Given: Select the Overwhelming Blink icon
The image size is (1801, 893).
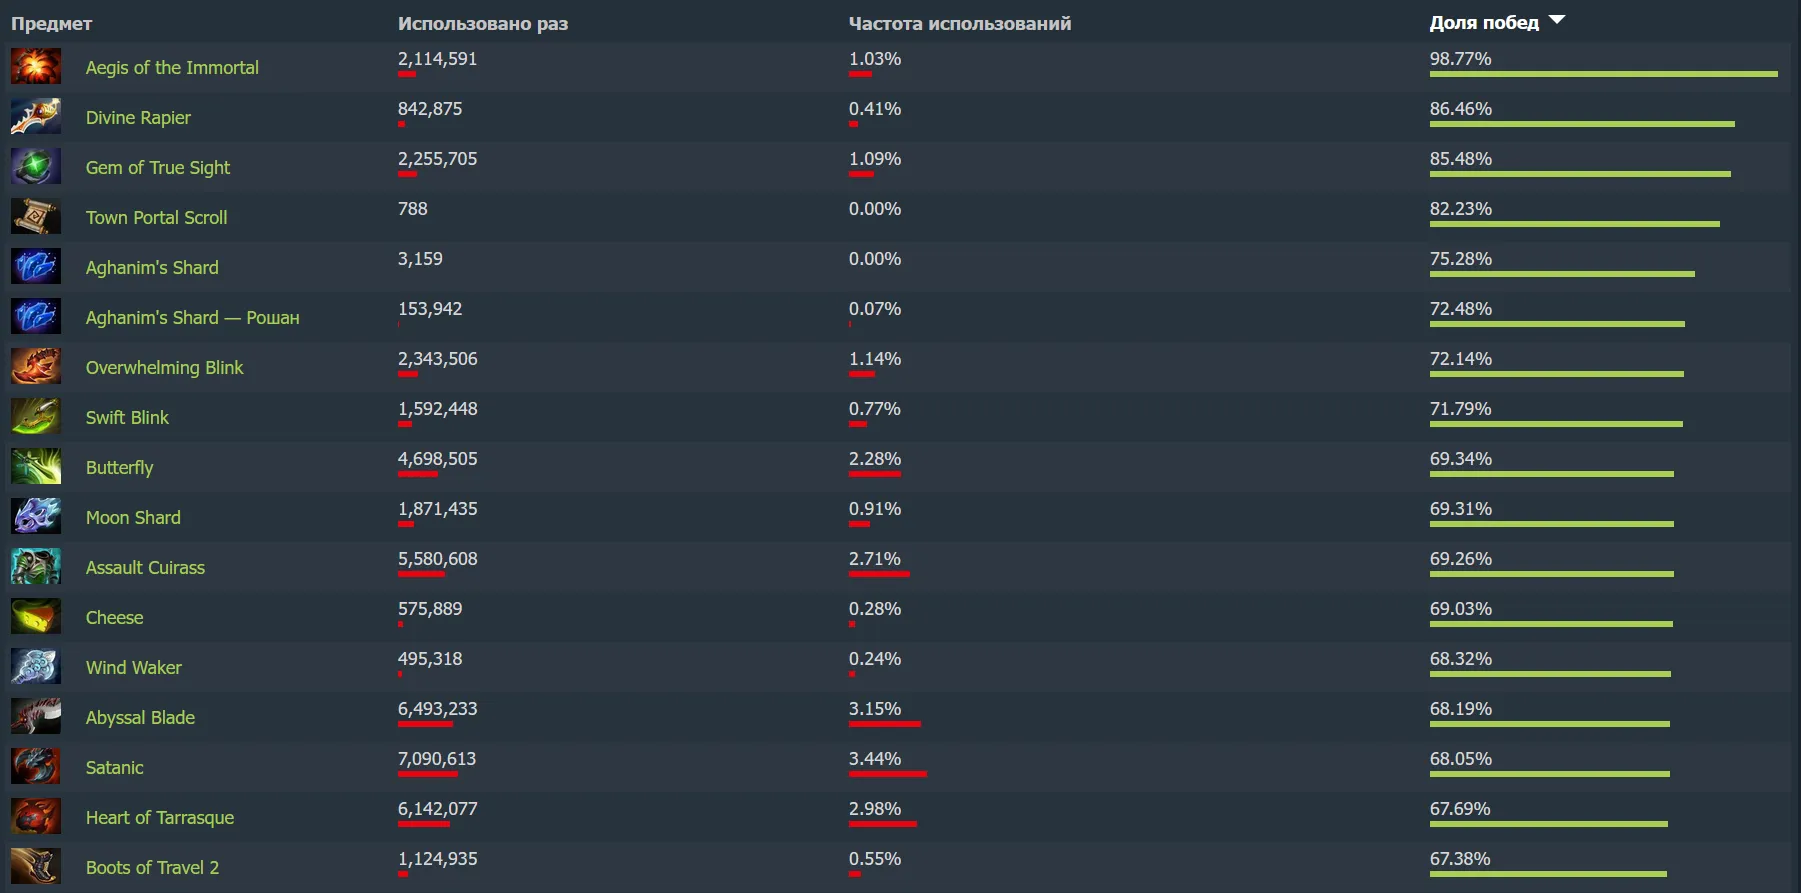Looking at the screenshot, I should [36, 366].
